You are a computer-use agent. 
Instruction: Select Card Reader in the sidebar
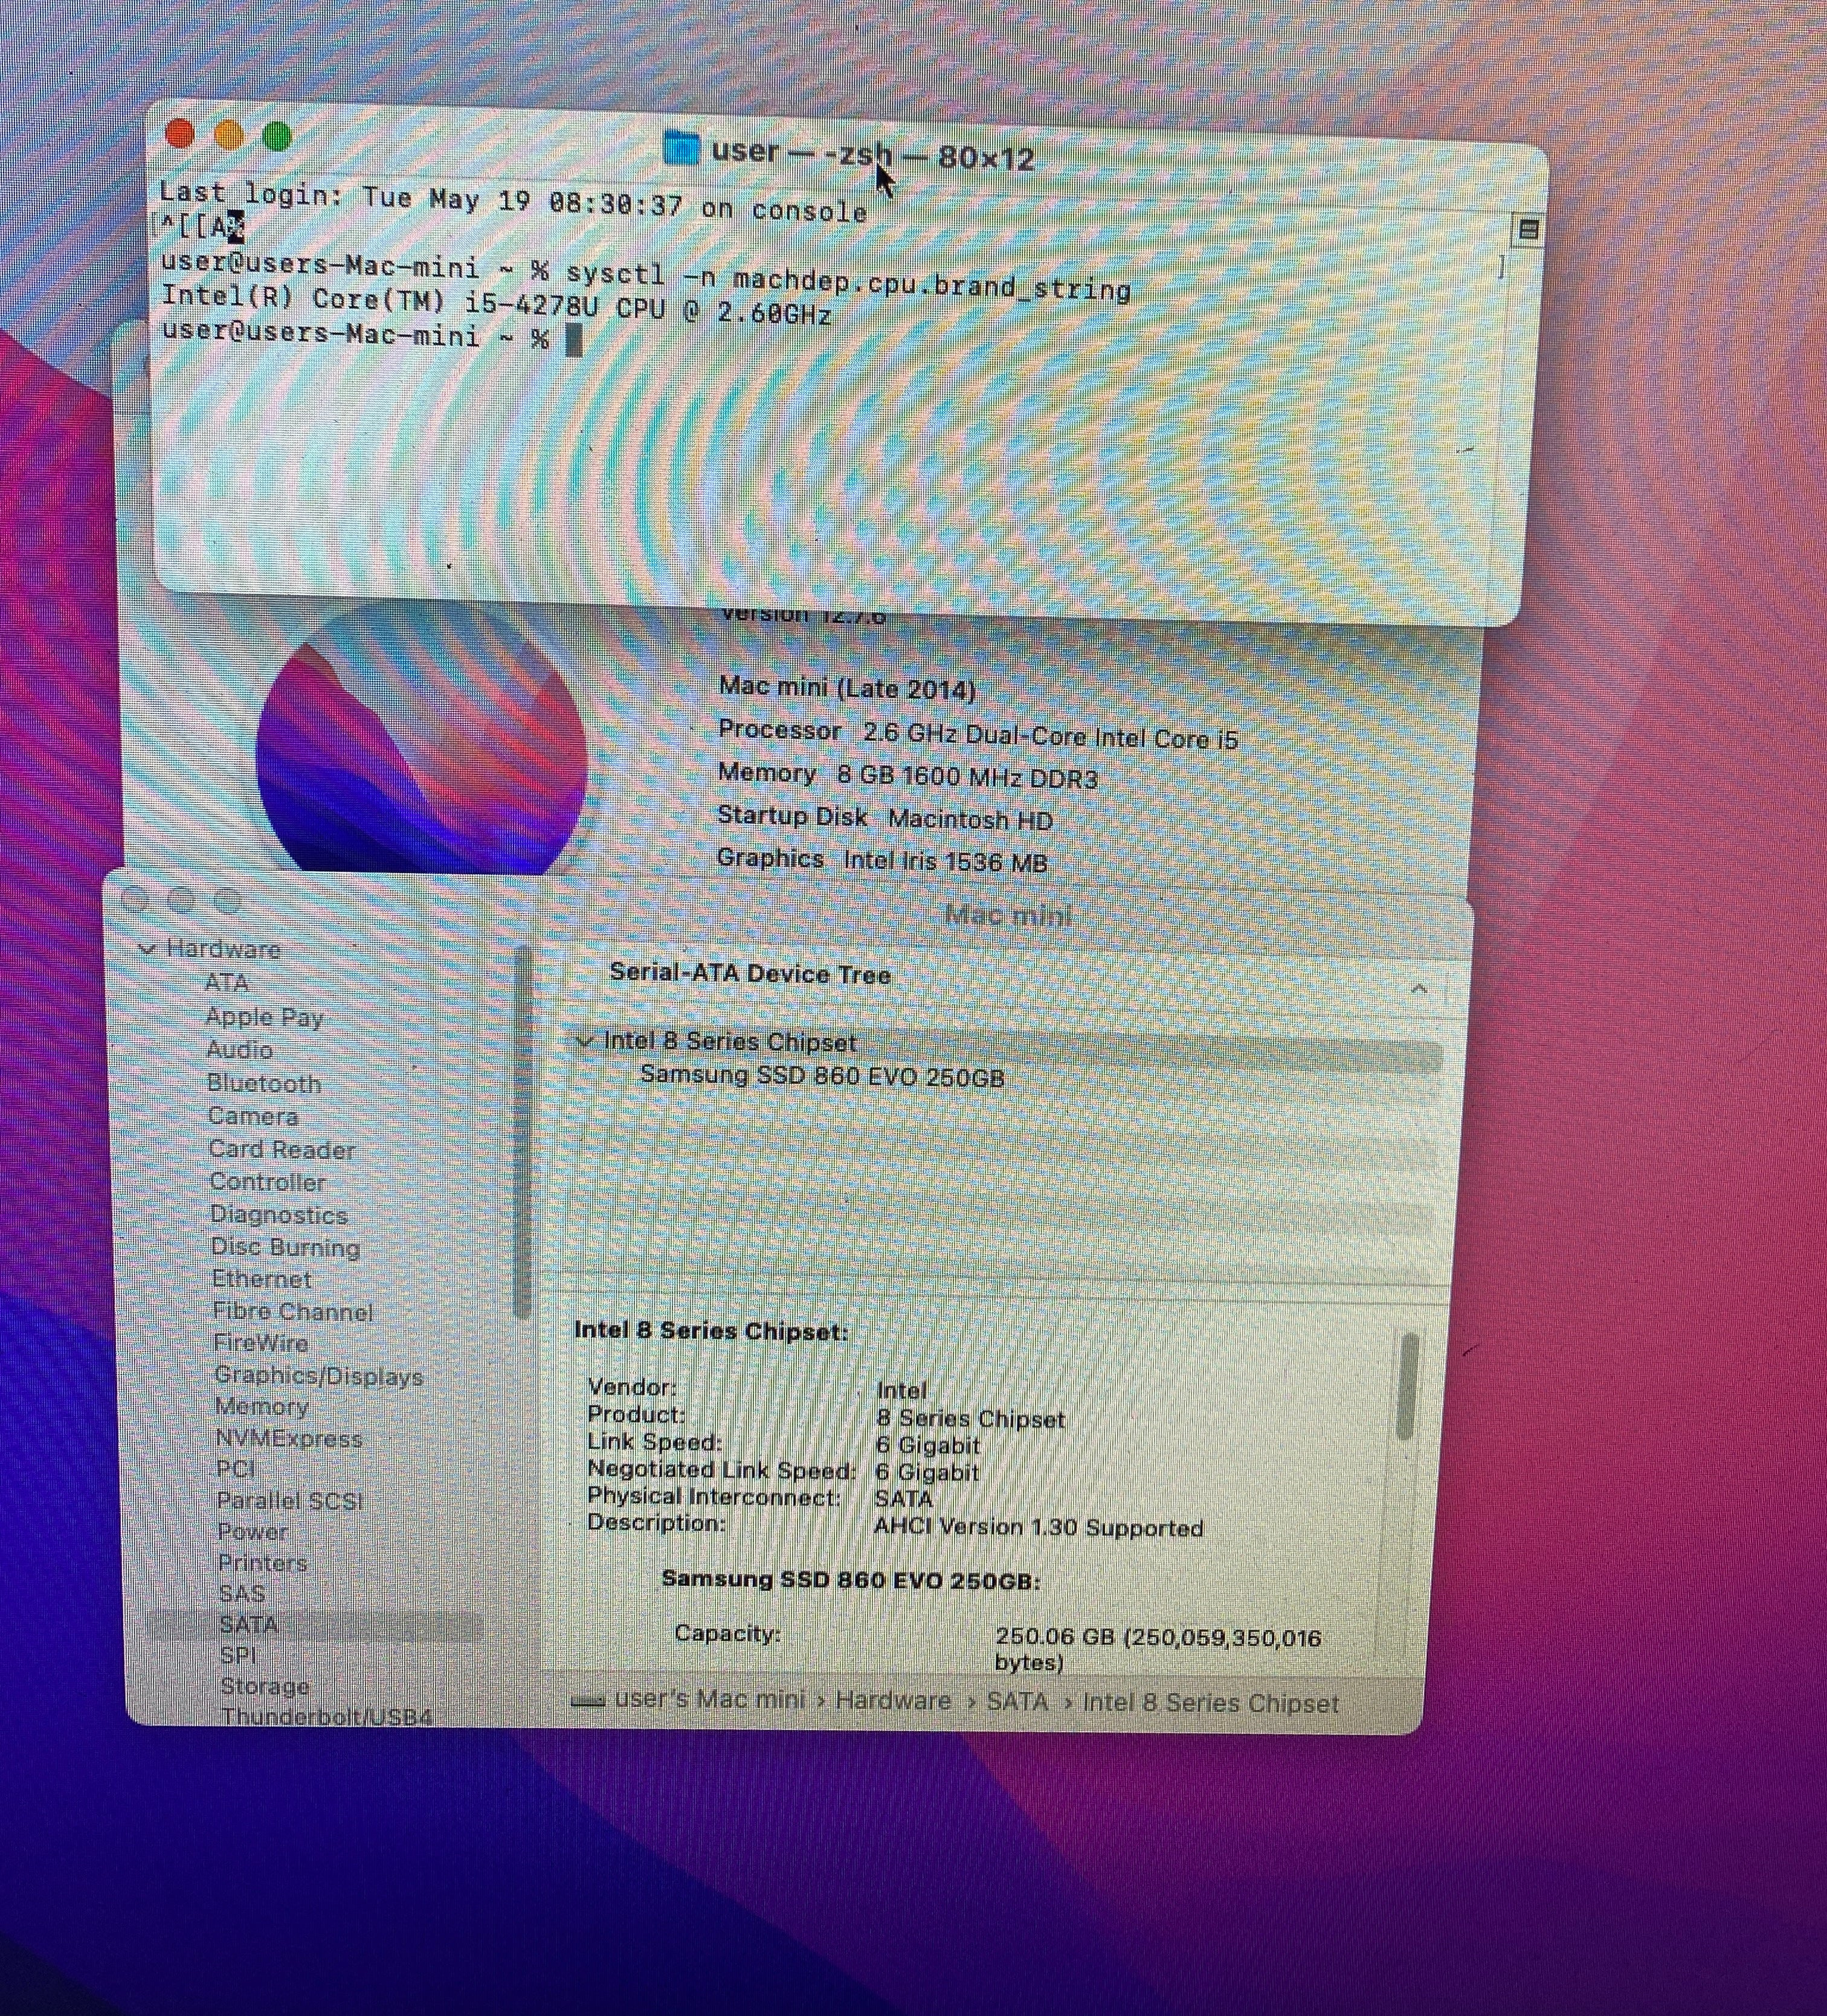pyautogui.click(x=282, y=1149)
